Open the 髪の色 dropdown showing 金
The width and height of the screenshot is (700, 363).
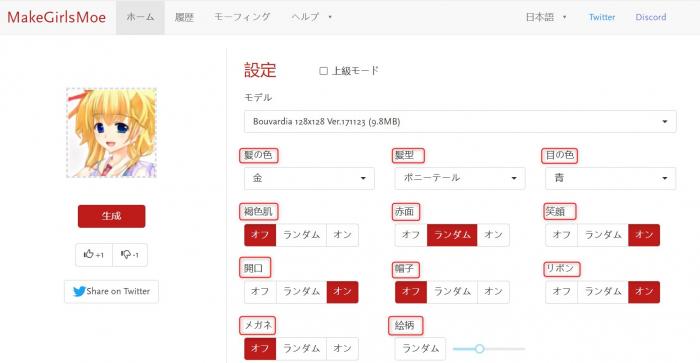(x=309, y=178)
